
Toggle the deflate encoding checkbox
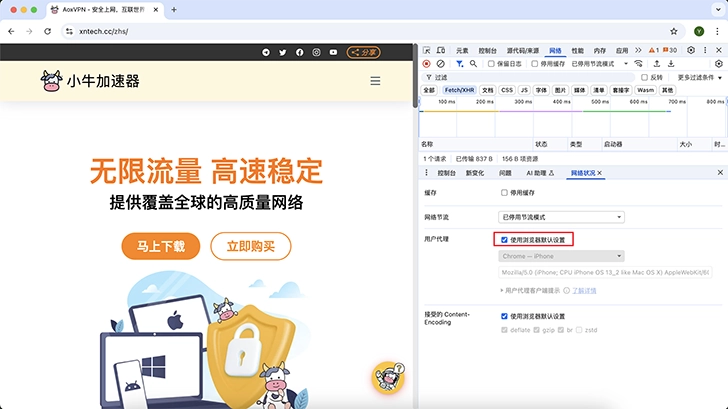504,330
